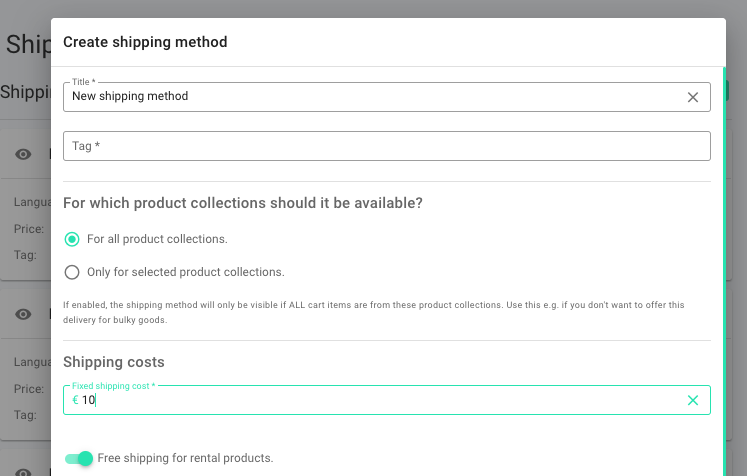
Task: Select 'For all product collections' radio
Action: point(72,239)
